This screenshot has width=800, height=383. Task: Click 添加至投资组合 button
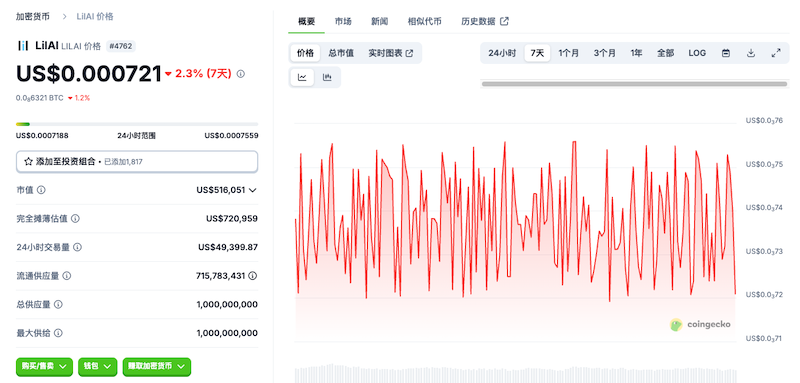[x=137, y=162]
